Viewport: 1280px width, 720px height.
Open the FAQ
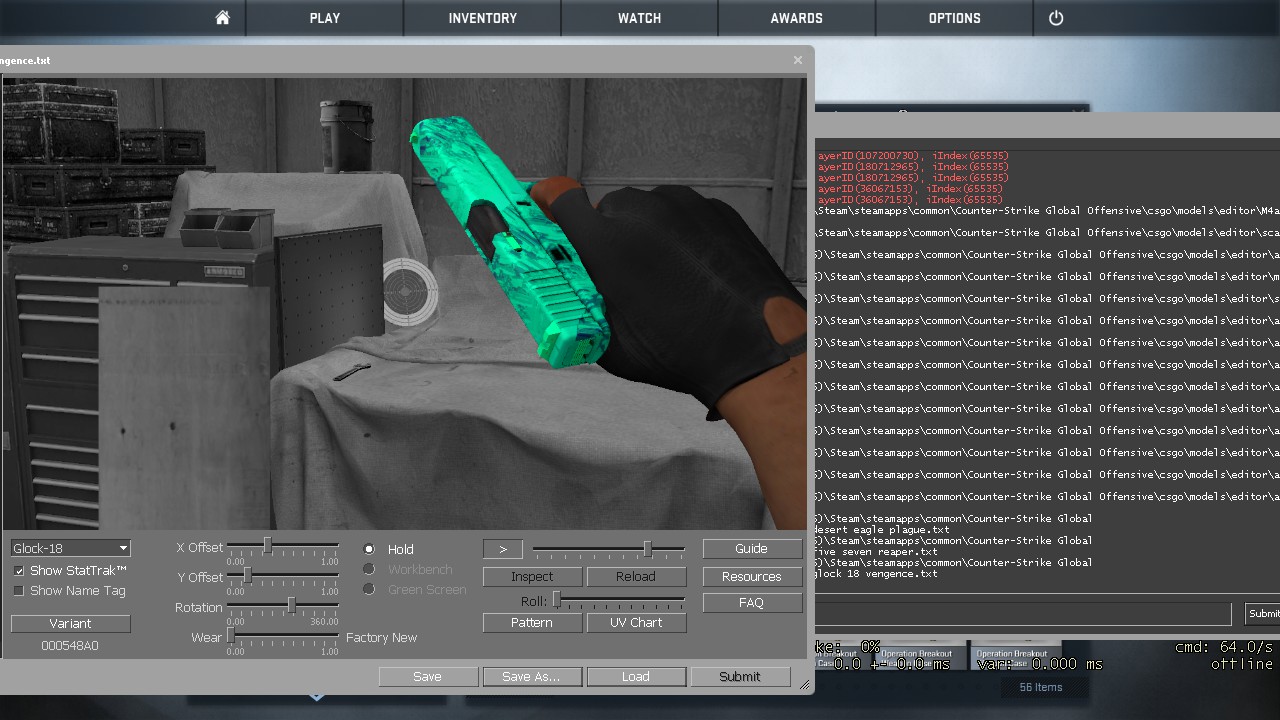tap(752, 603)
